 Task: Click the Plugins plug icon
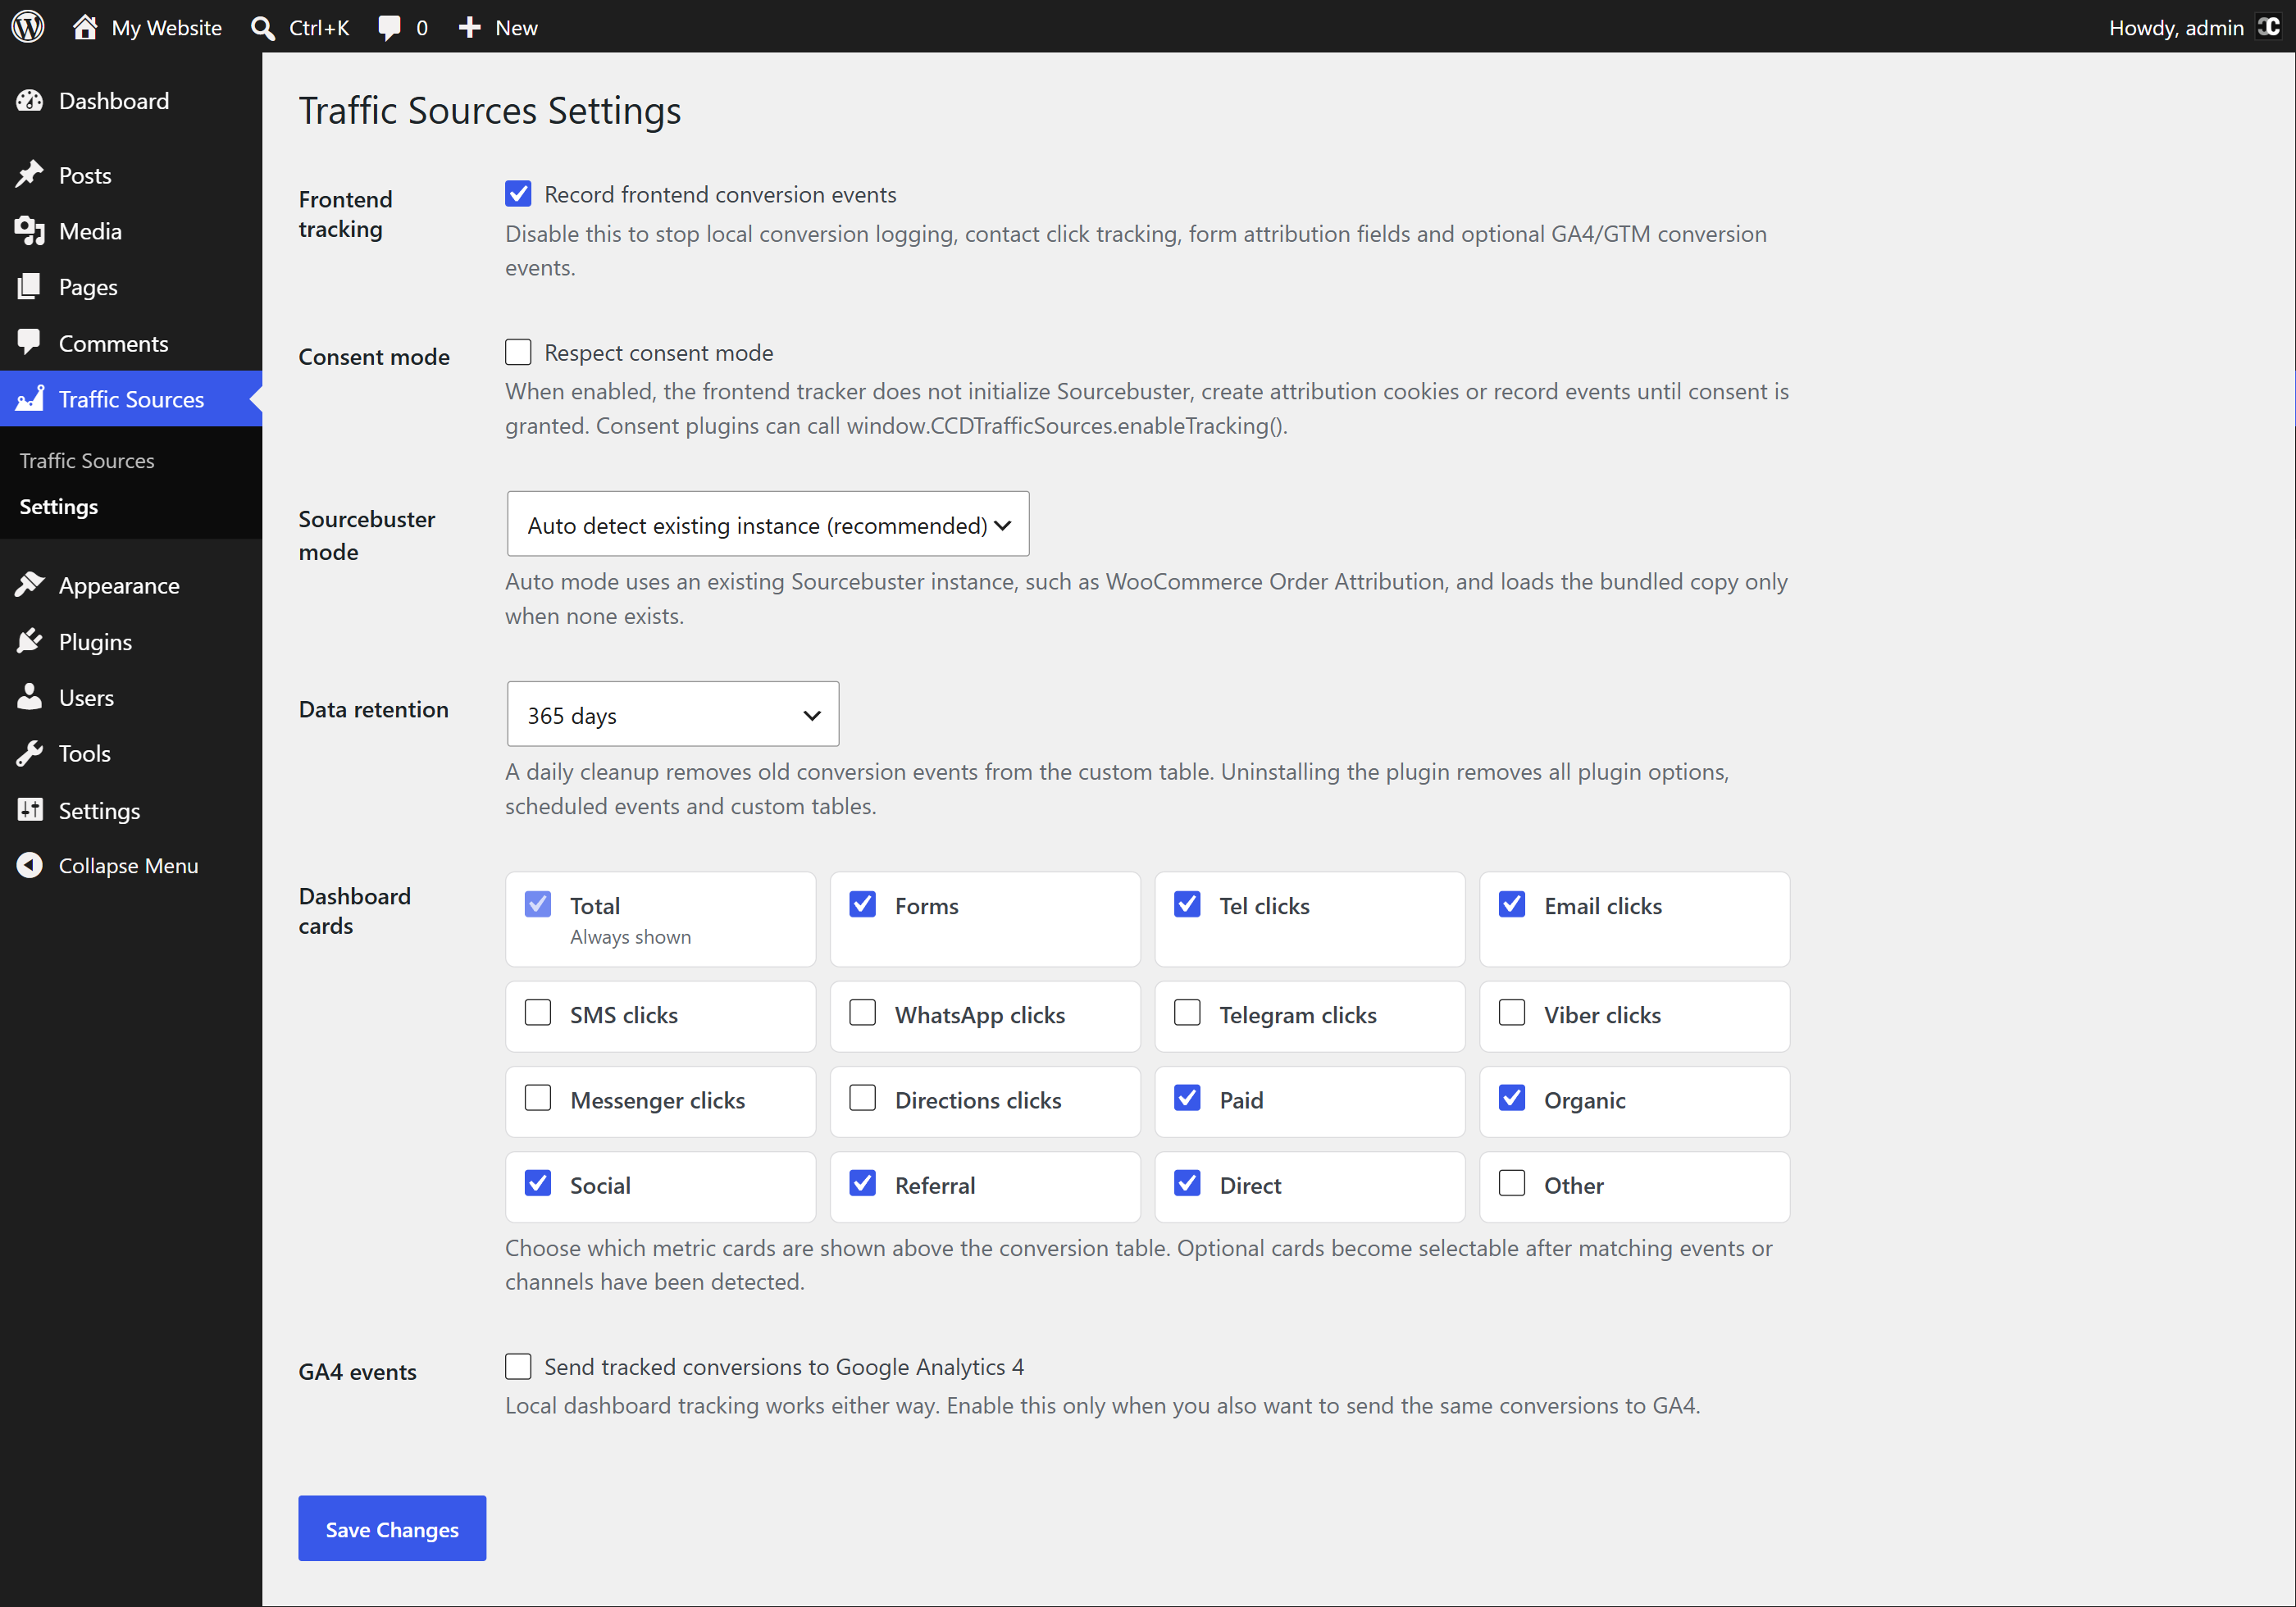(x=30, y=640)
